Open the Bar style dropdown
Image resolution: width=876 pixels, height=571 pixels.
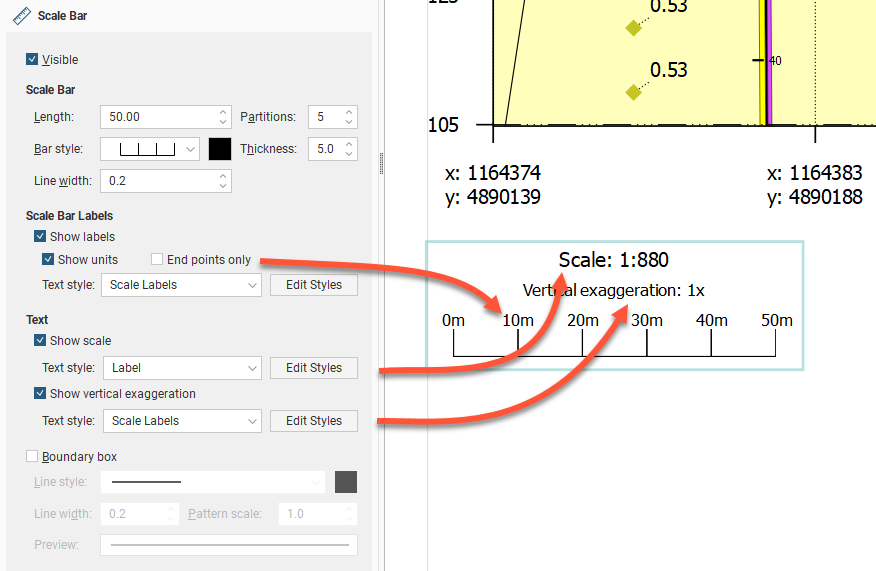point(151,149)
